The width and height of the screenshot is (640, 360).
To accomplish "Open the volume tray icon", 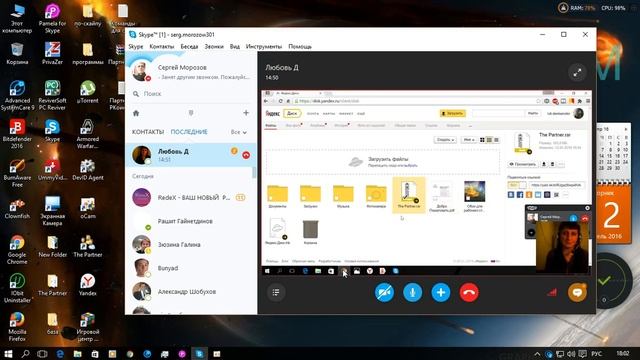I will tap(571, 354).
